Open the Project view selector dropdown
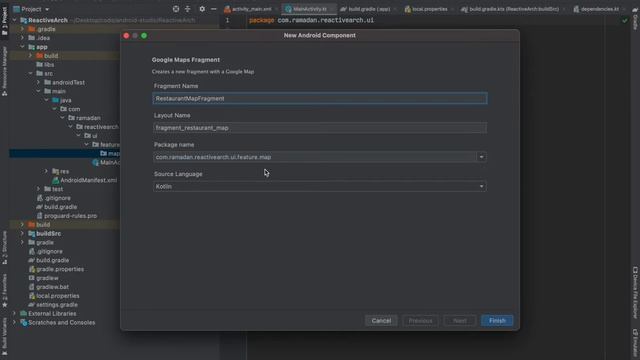Screen dimensions: 640x360 [31, 9]
